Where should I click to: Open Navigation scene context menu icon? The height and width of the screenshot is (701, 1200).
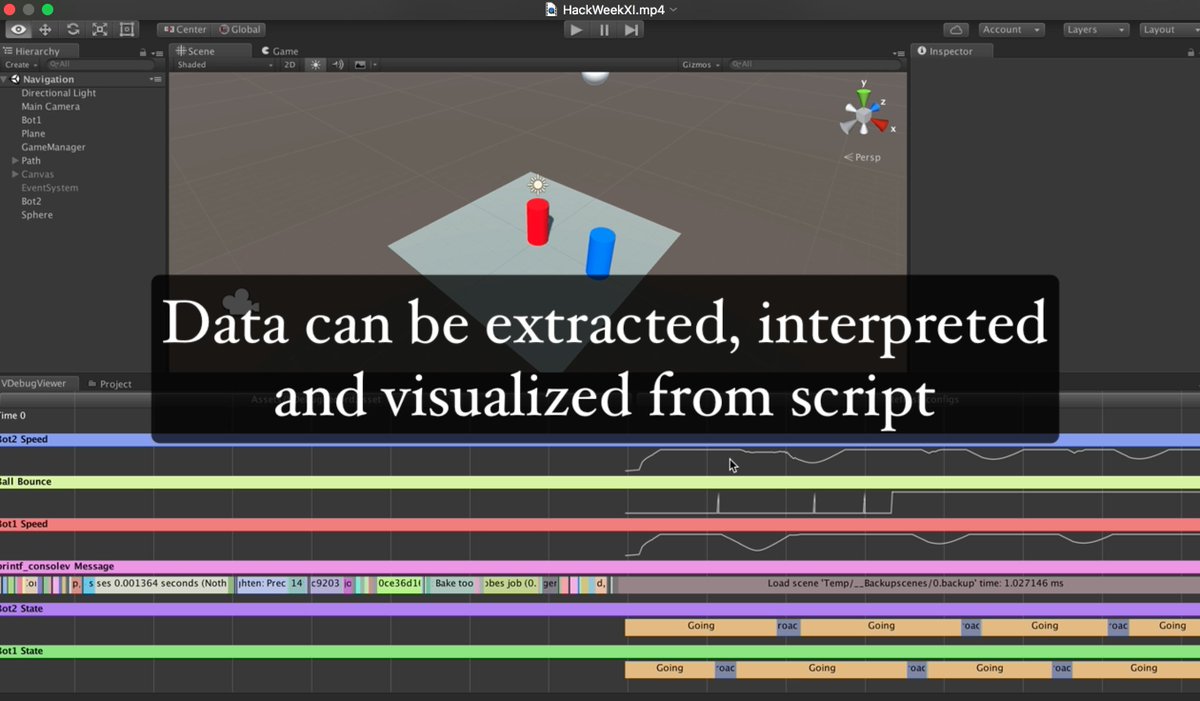coord(155,79)
